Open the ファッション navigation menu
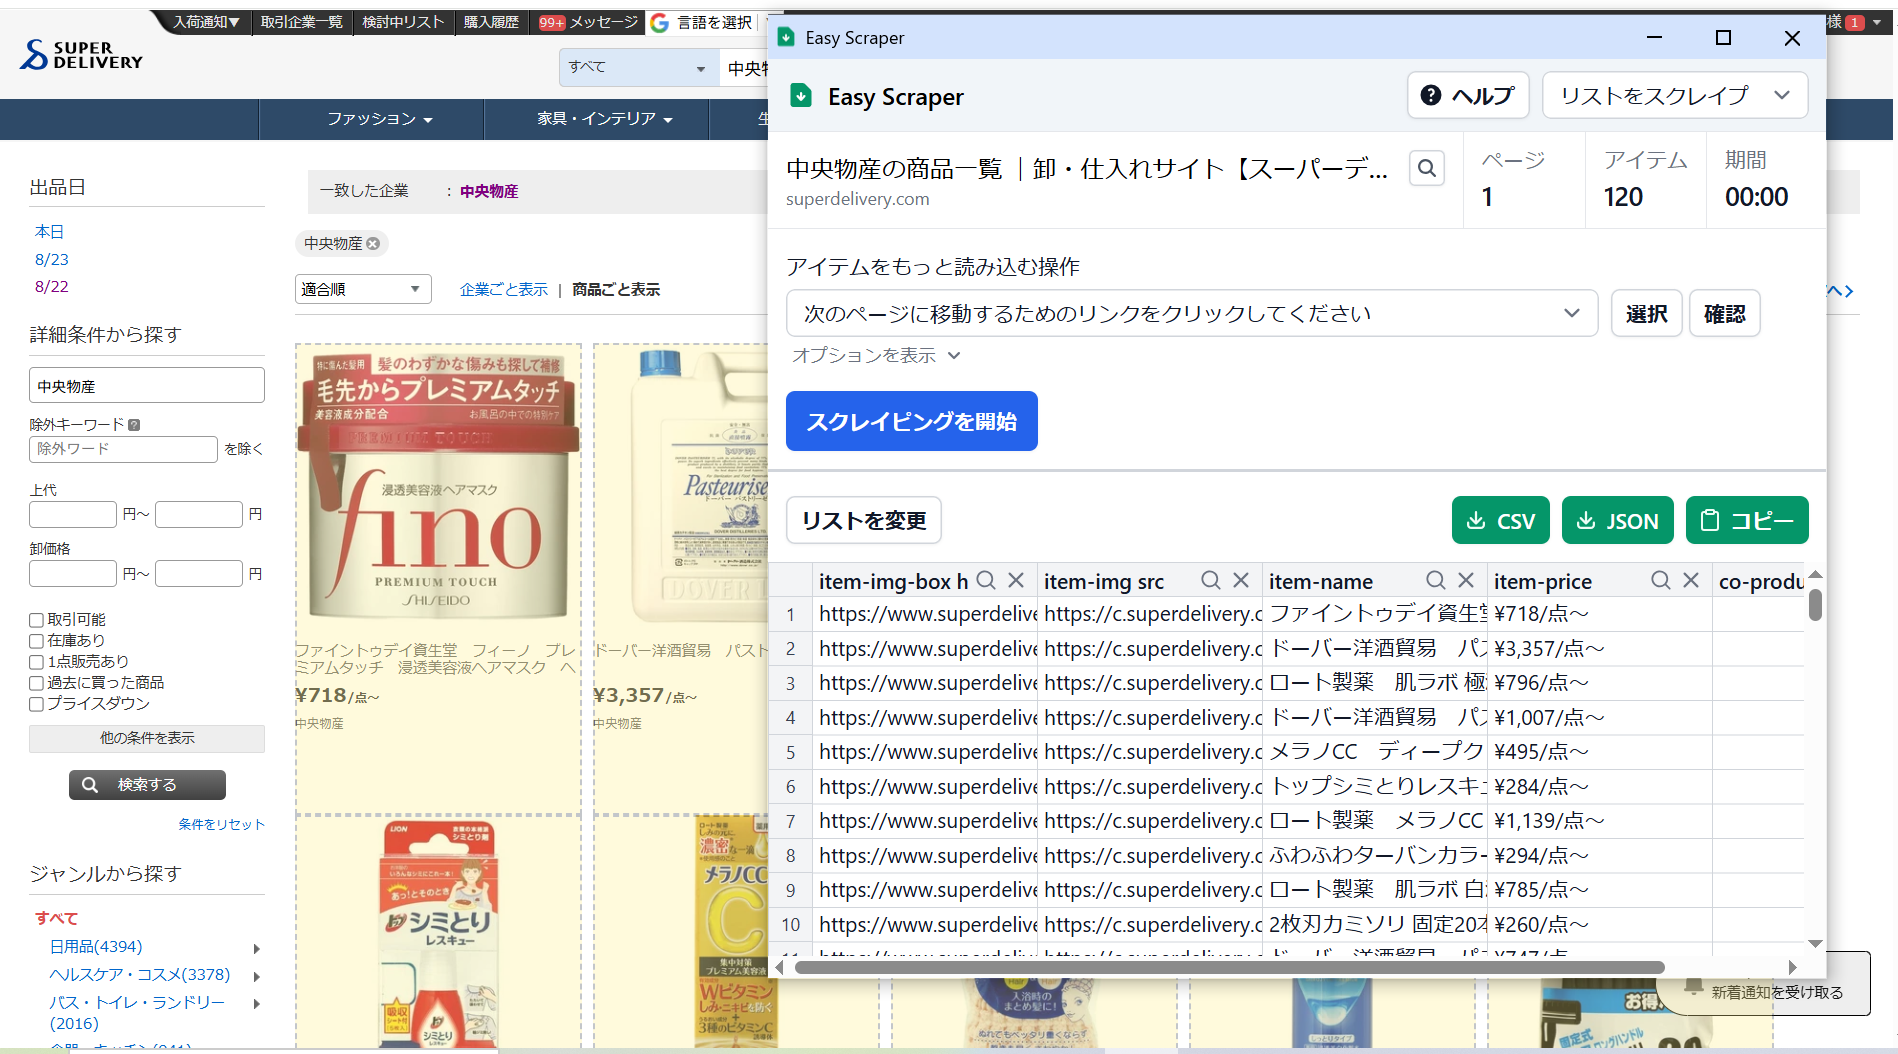1898x1054 pixels. 380,119
